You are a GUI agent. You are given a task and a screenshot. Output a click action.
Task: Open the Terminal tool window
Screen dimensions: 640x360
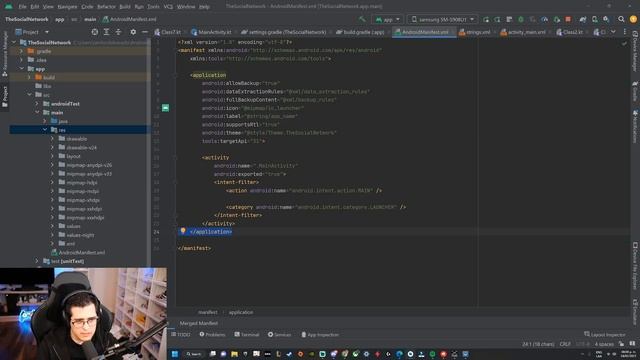point(247,335)
